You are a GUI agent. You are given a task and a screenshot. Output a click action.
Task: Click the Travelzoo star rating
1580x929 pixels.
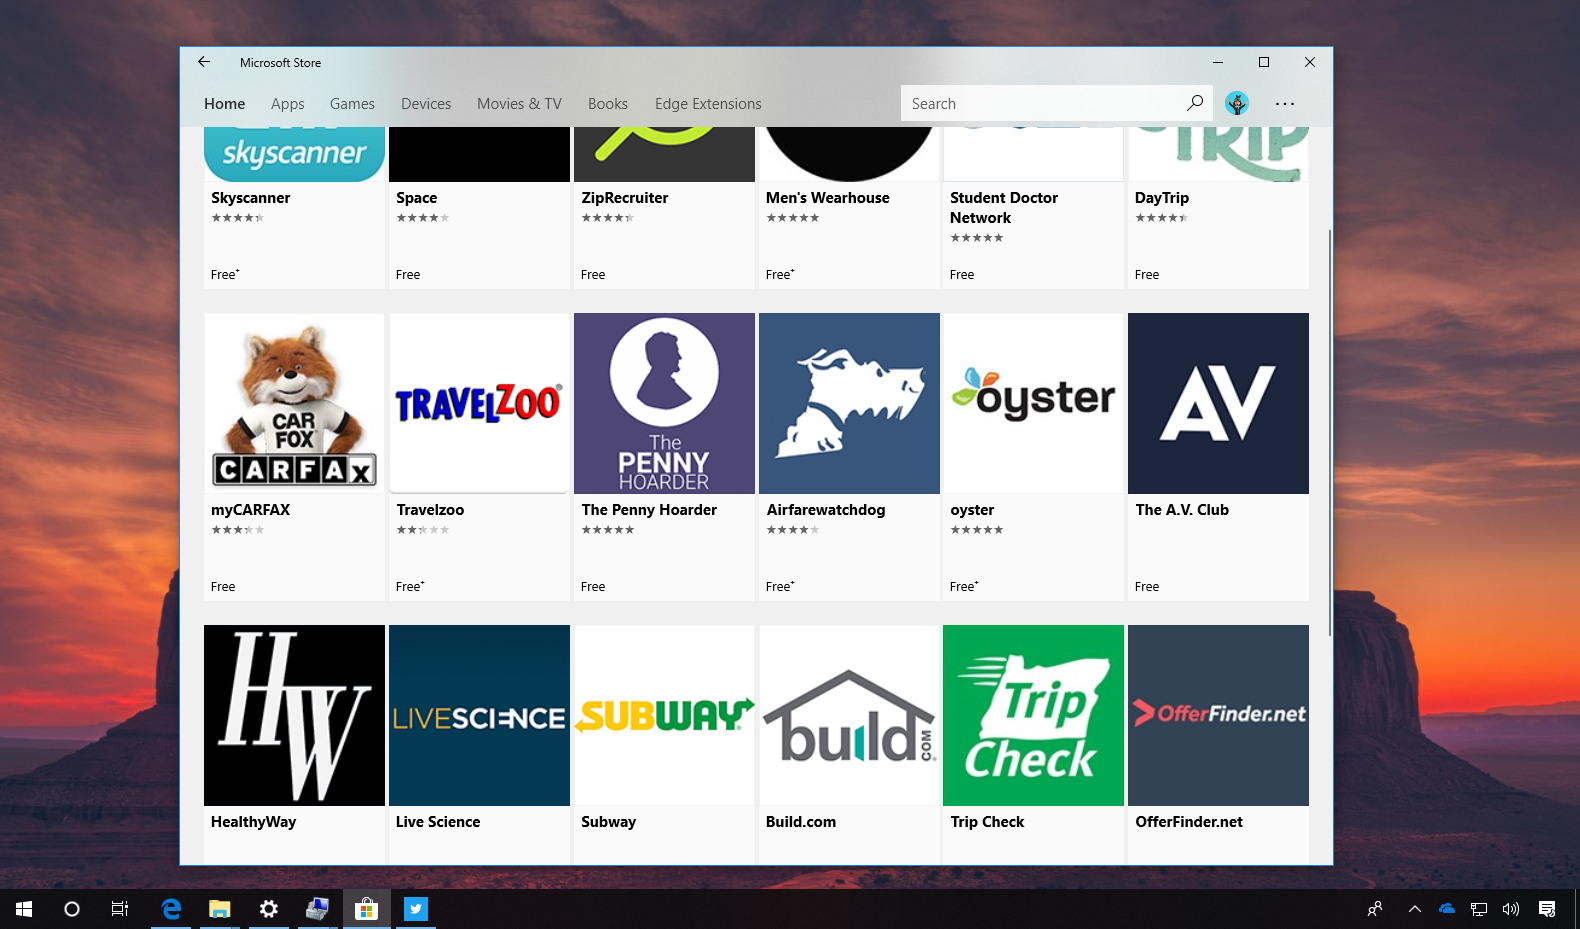[423, 530]
